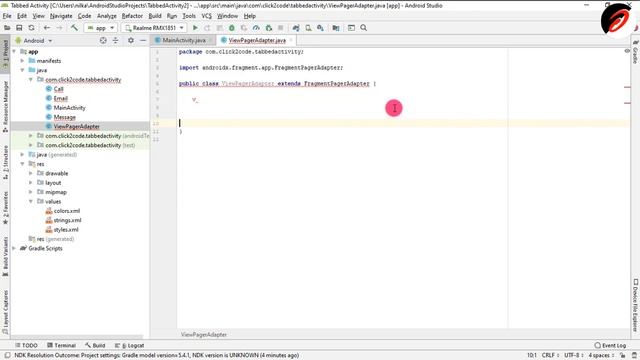Expand the Gradle Scripts node
640x360 pixels.
tap(15, 248)
